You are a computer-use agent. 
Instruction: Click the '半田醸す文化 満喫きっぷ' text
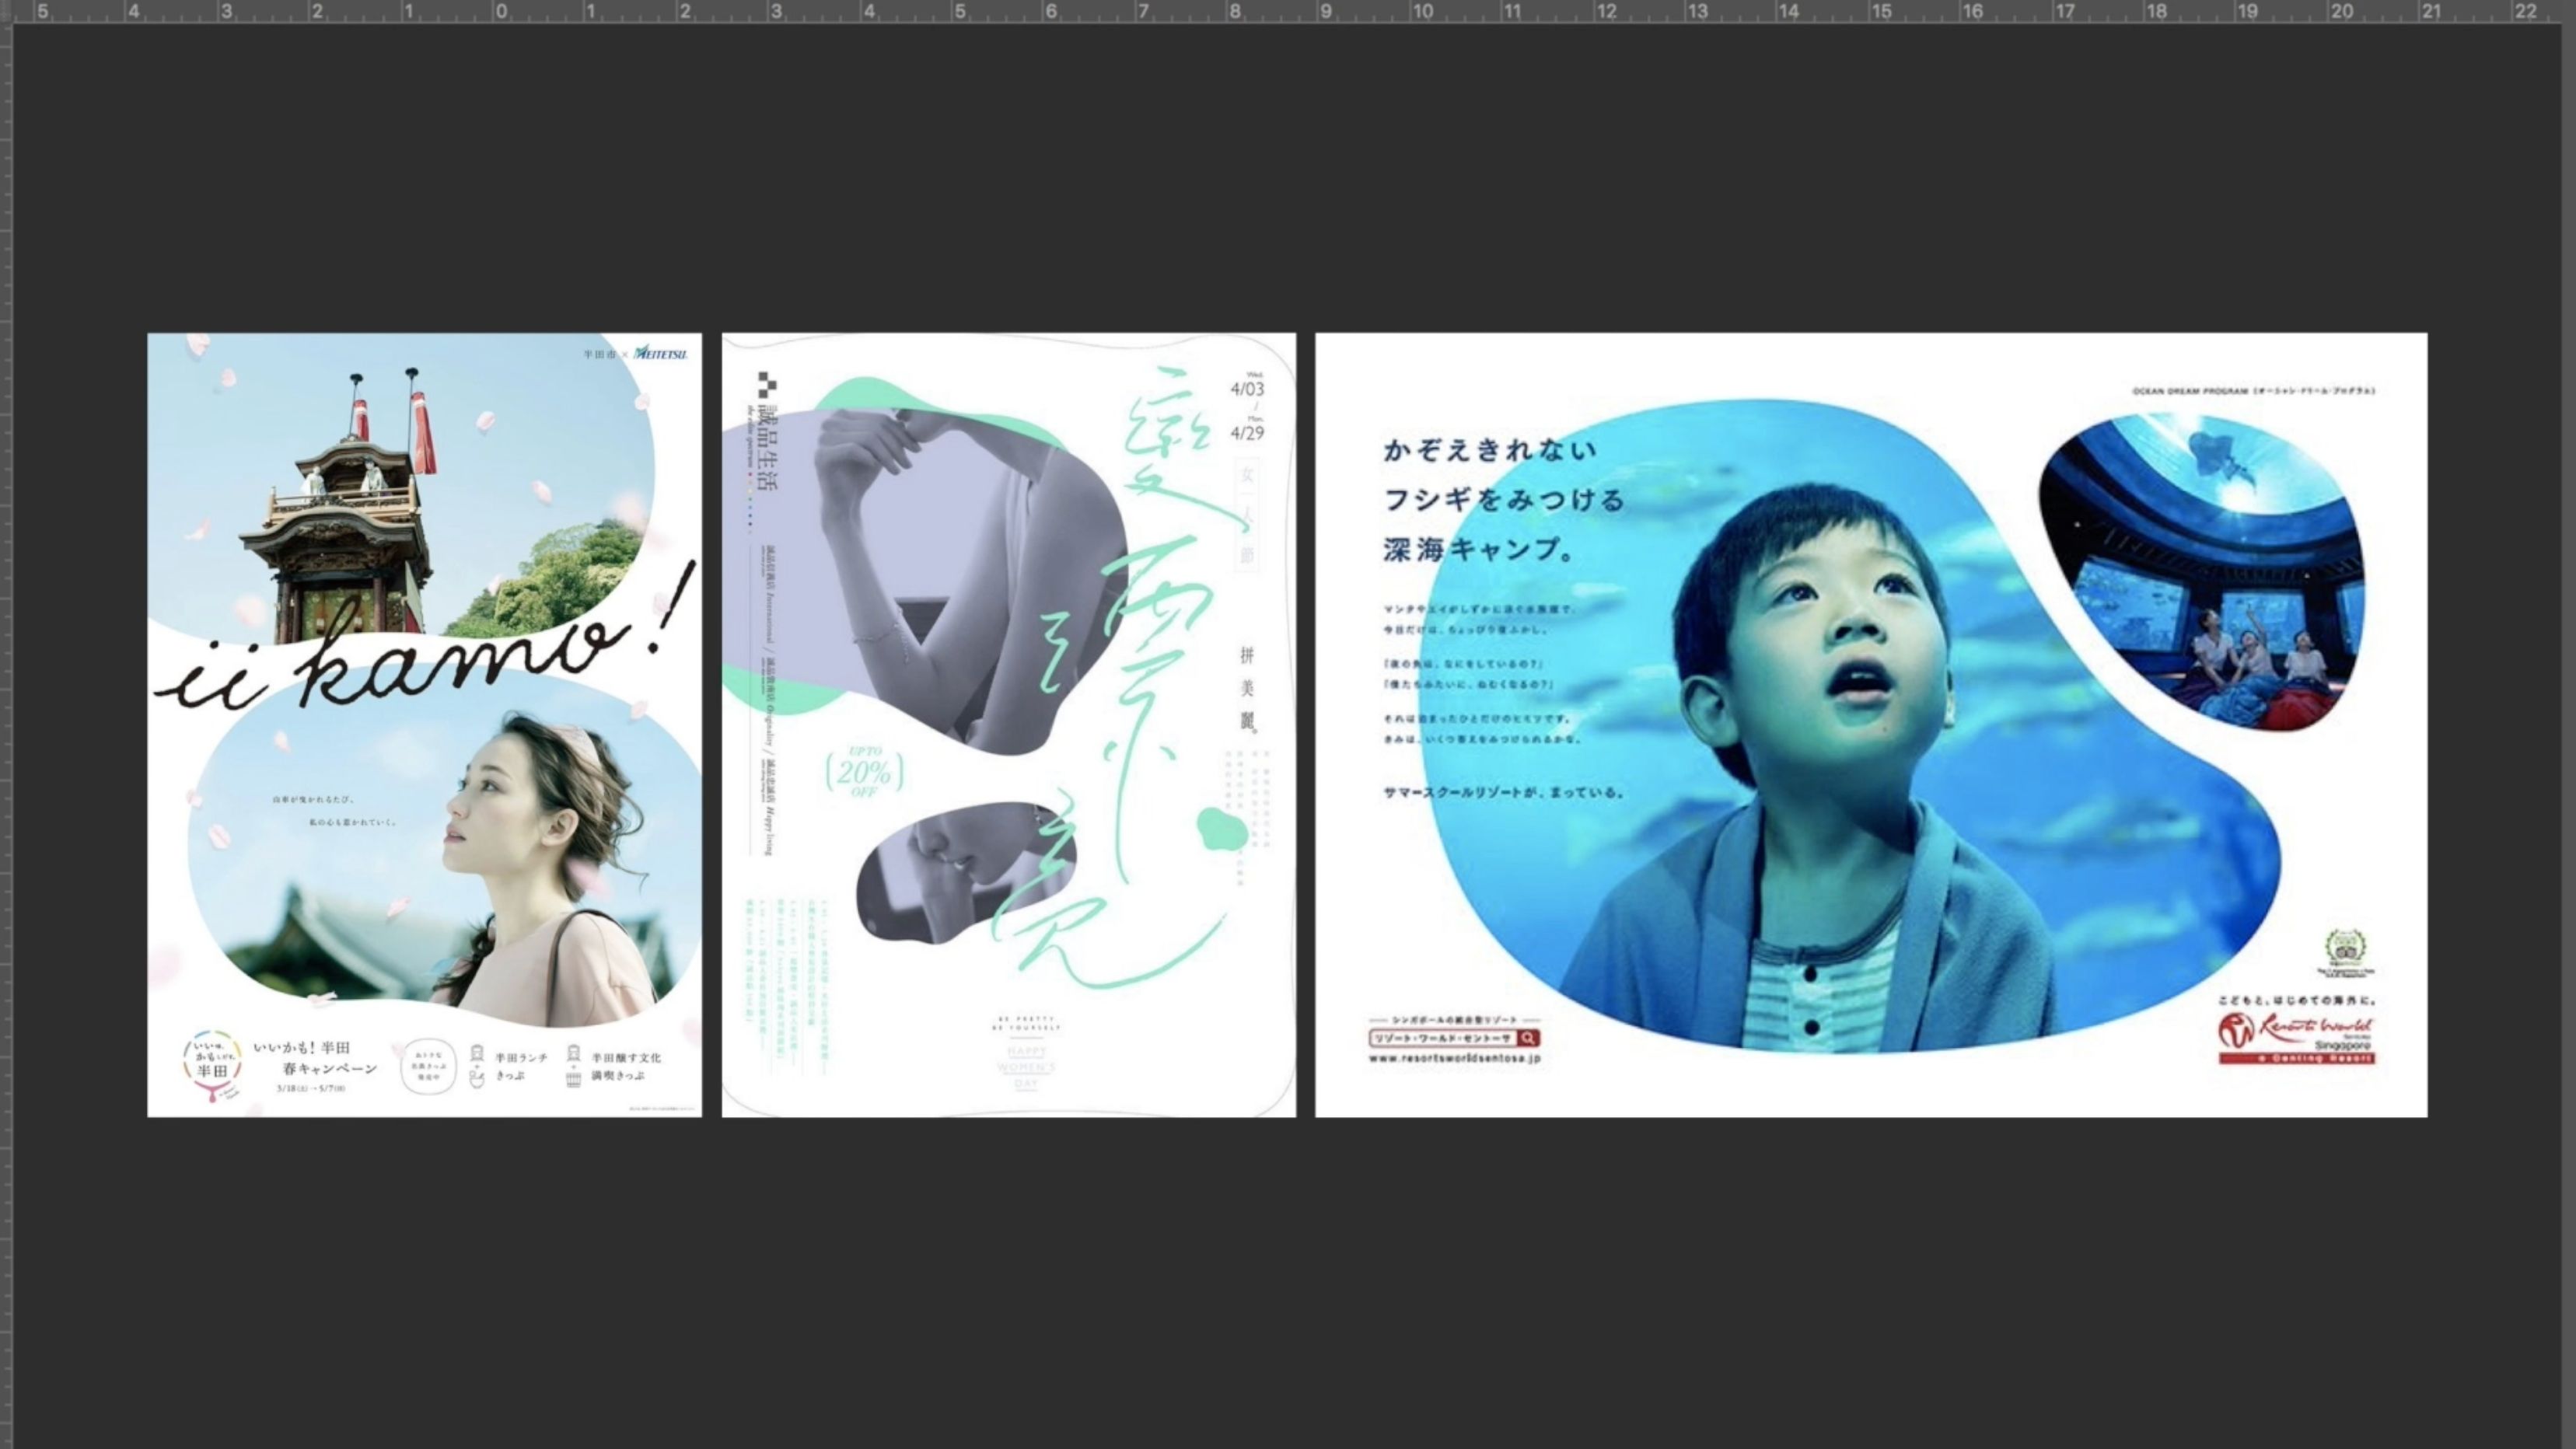click(x=626, y=1066)
